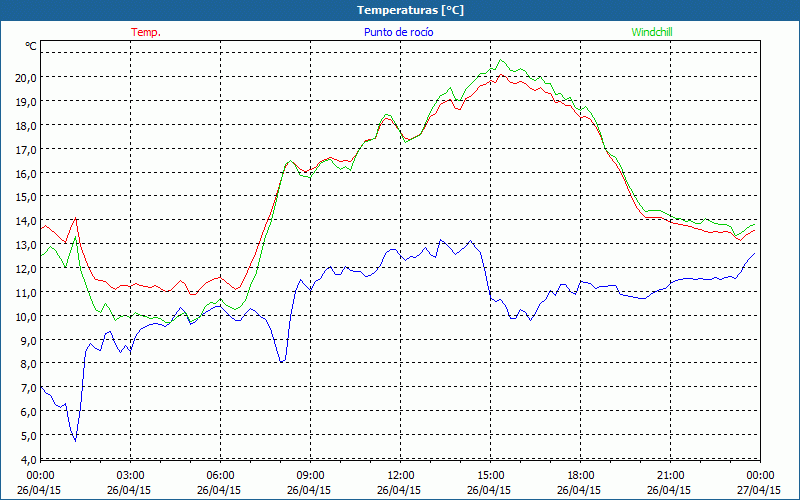800x500 pixels.
Task: Click the '12,0' y-axis value
Action: pyautogui.click(x=26, y=268)
